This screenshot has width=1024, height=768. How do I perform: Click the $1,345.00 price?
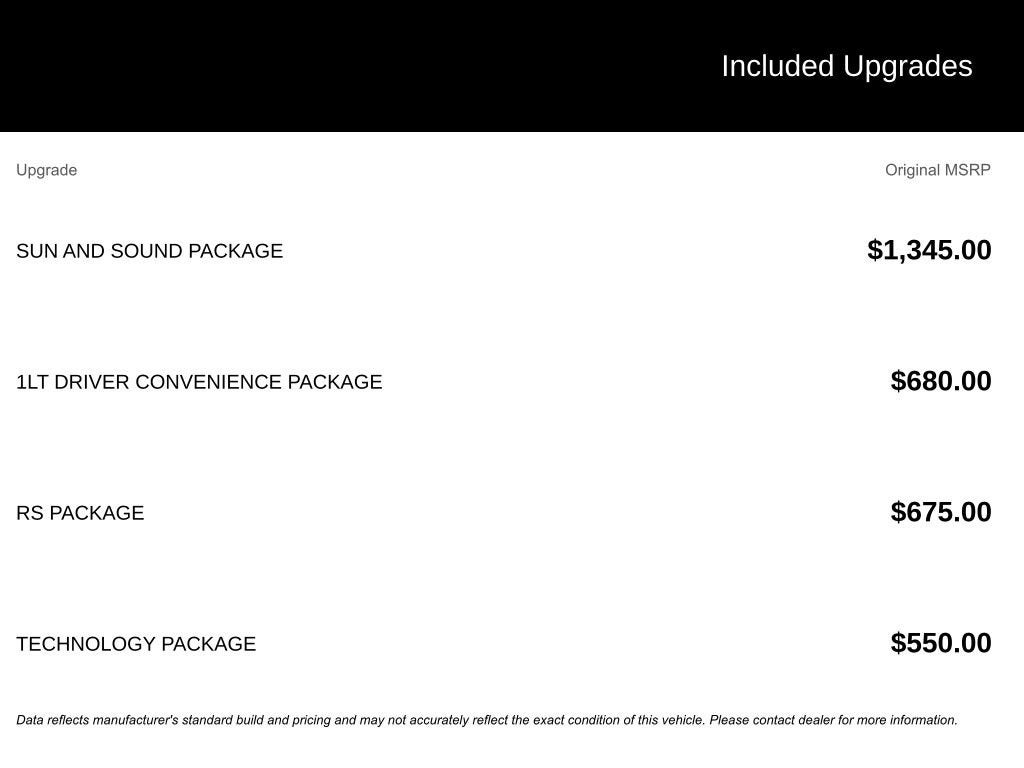click(929, 250)
